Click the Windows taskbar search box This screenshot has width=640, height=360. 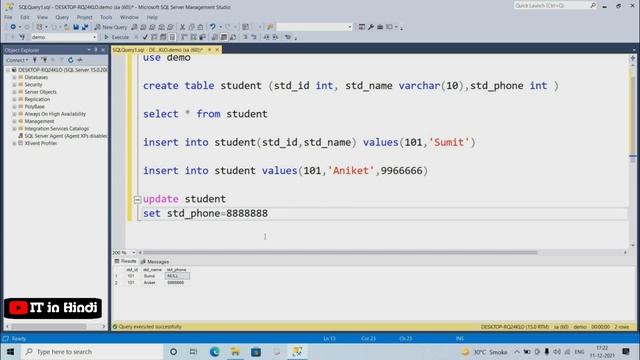tap(93, 351)
